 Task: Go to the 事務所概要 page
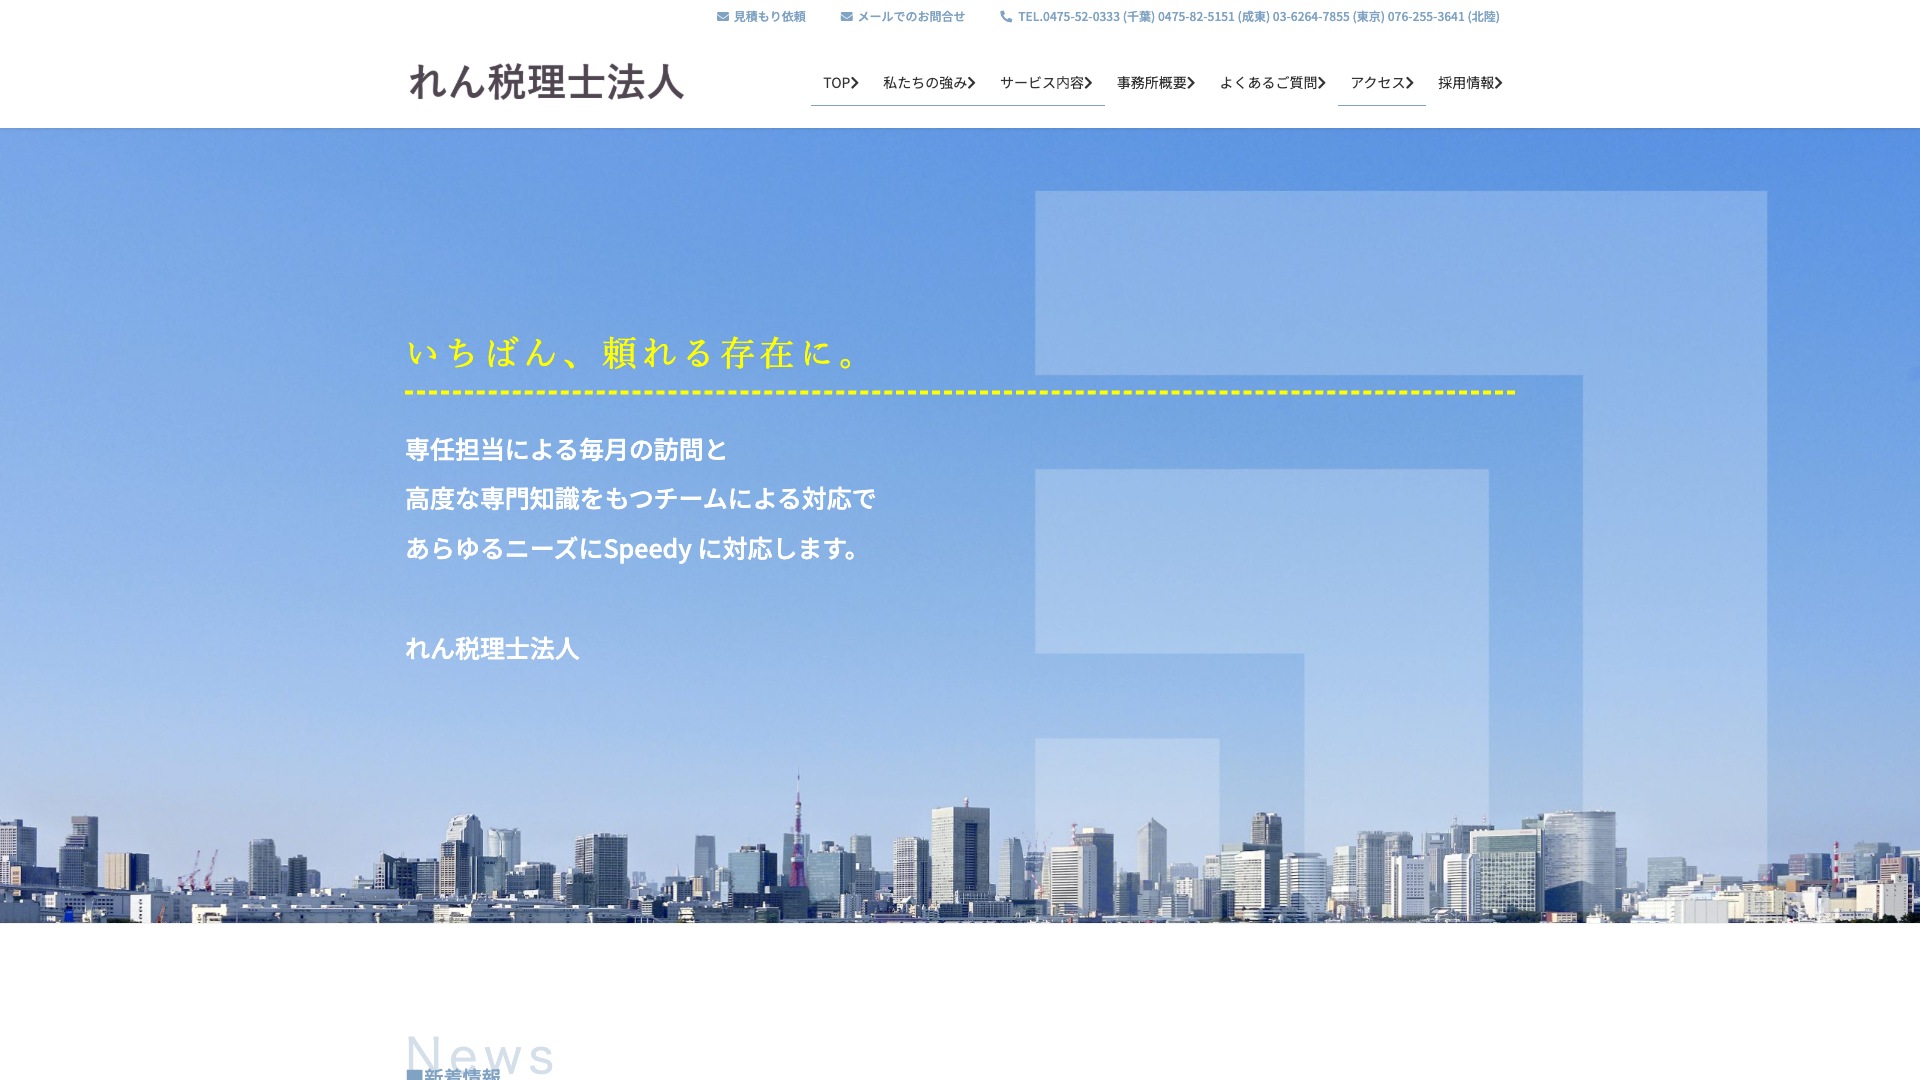click(1151, 83)
